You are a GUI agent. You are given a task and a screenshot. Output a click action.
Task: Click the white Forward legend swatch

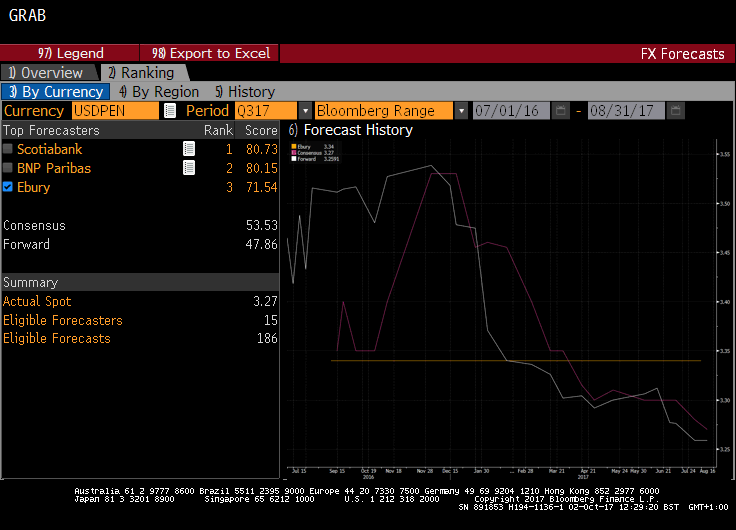[294, 159]
